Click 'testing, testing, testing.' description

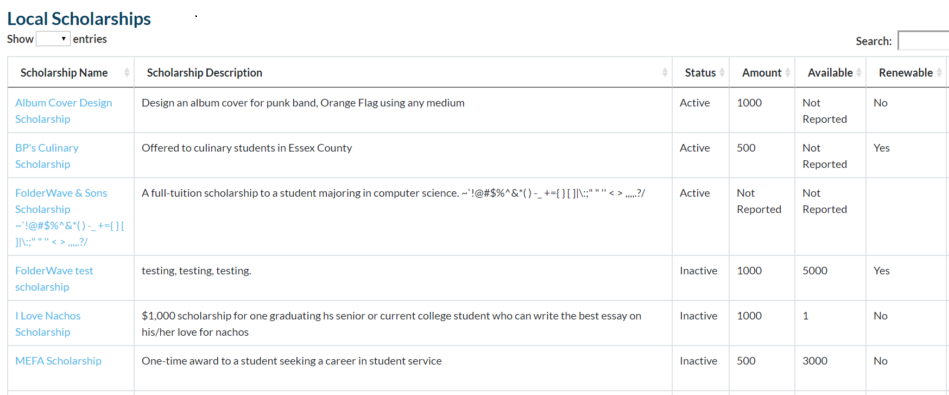click(x=196, y=271)
